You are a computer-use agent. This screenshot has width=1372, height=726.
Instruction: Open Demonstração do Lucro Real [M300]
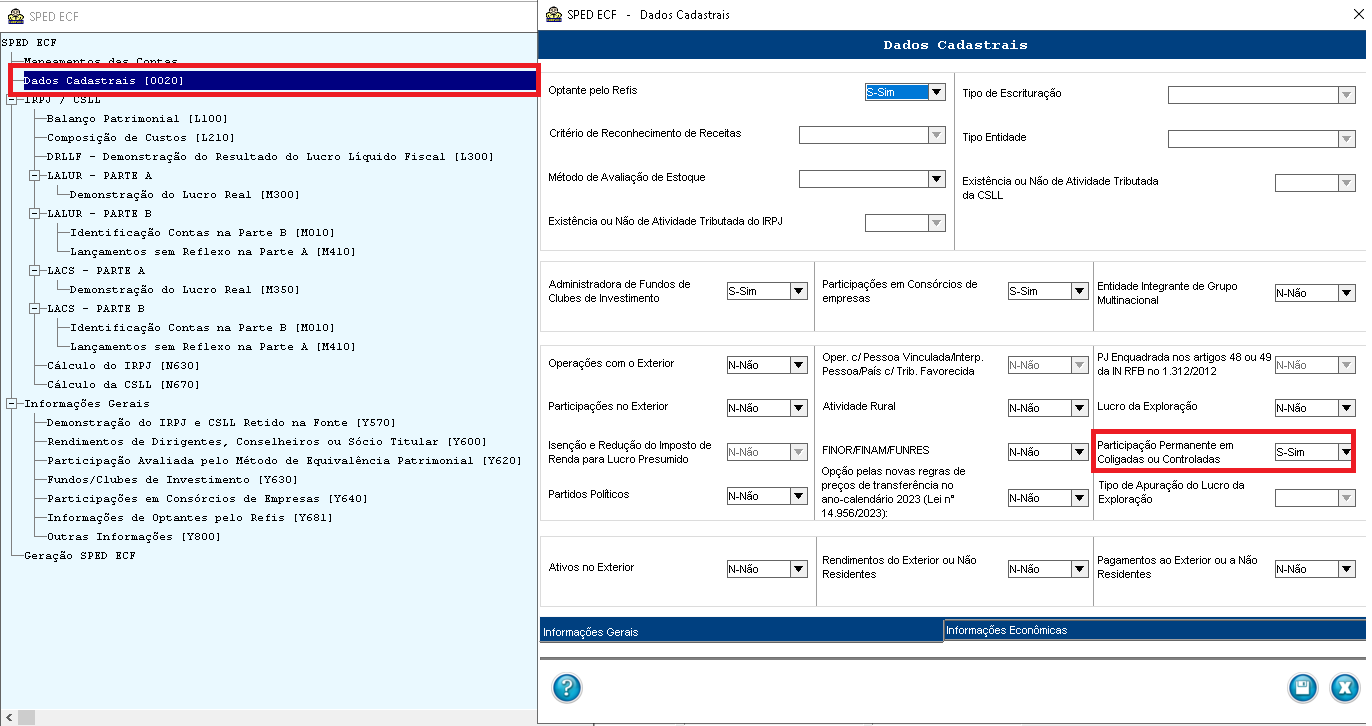point(184,194)
